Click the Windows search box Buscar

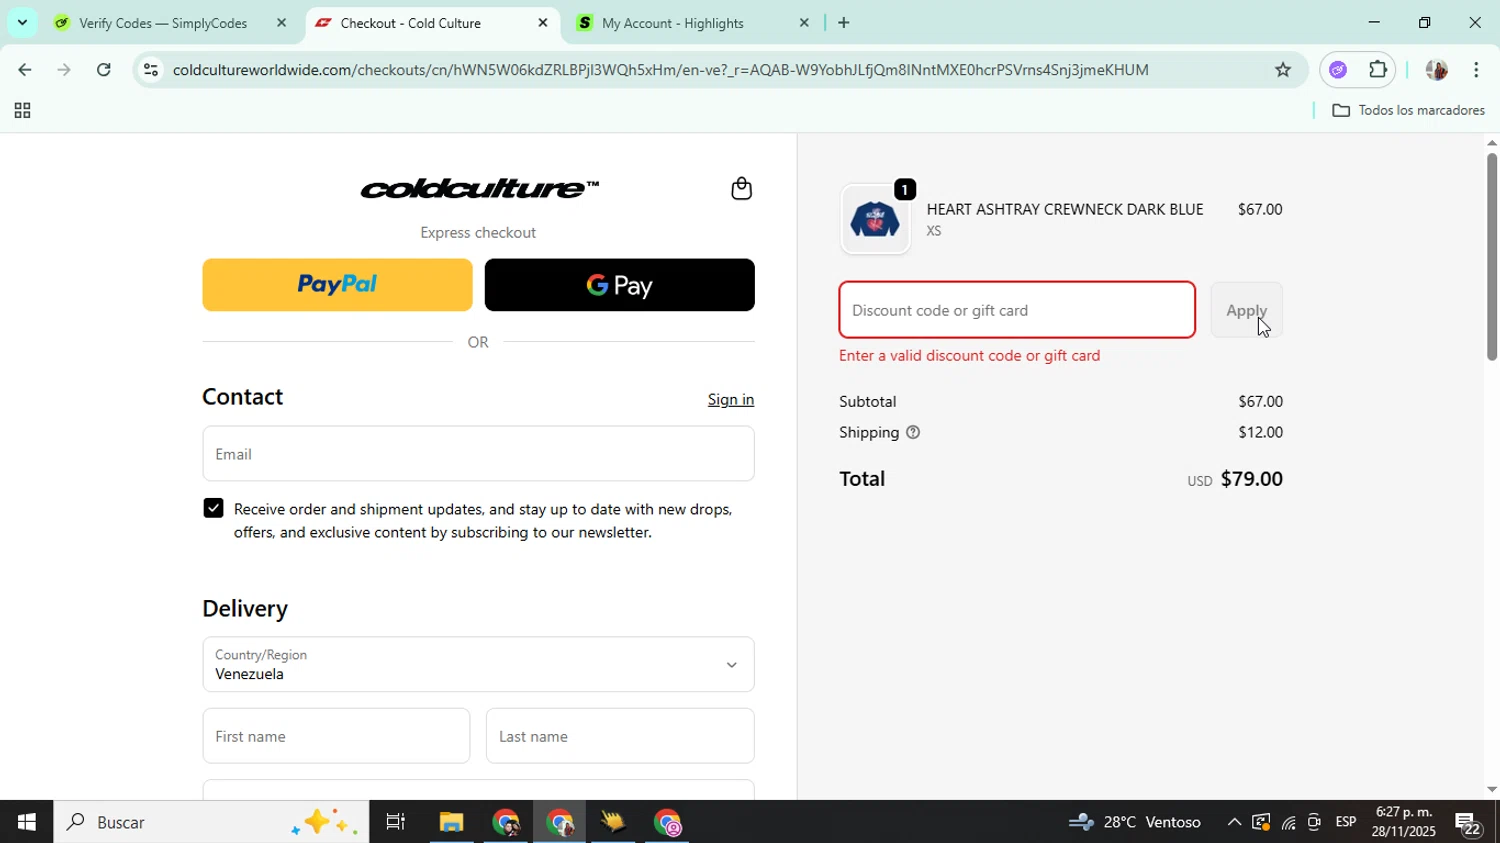210,823
